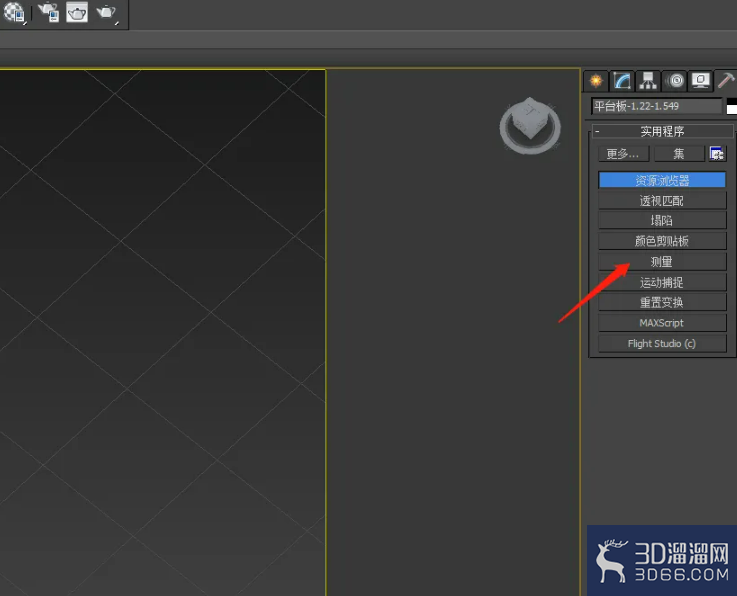Image resolution: width=737 pixels, height=596 pixels.
Task: Open the 运动捕捉 utility
Action: click(x=662, y=282)
